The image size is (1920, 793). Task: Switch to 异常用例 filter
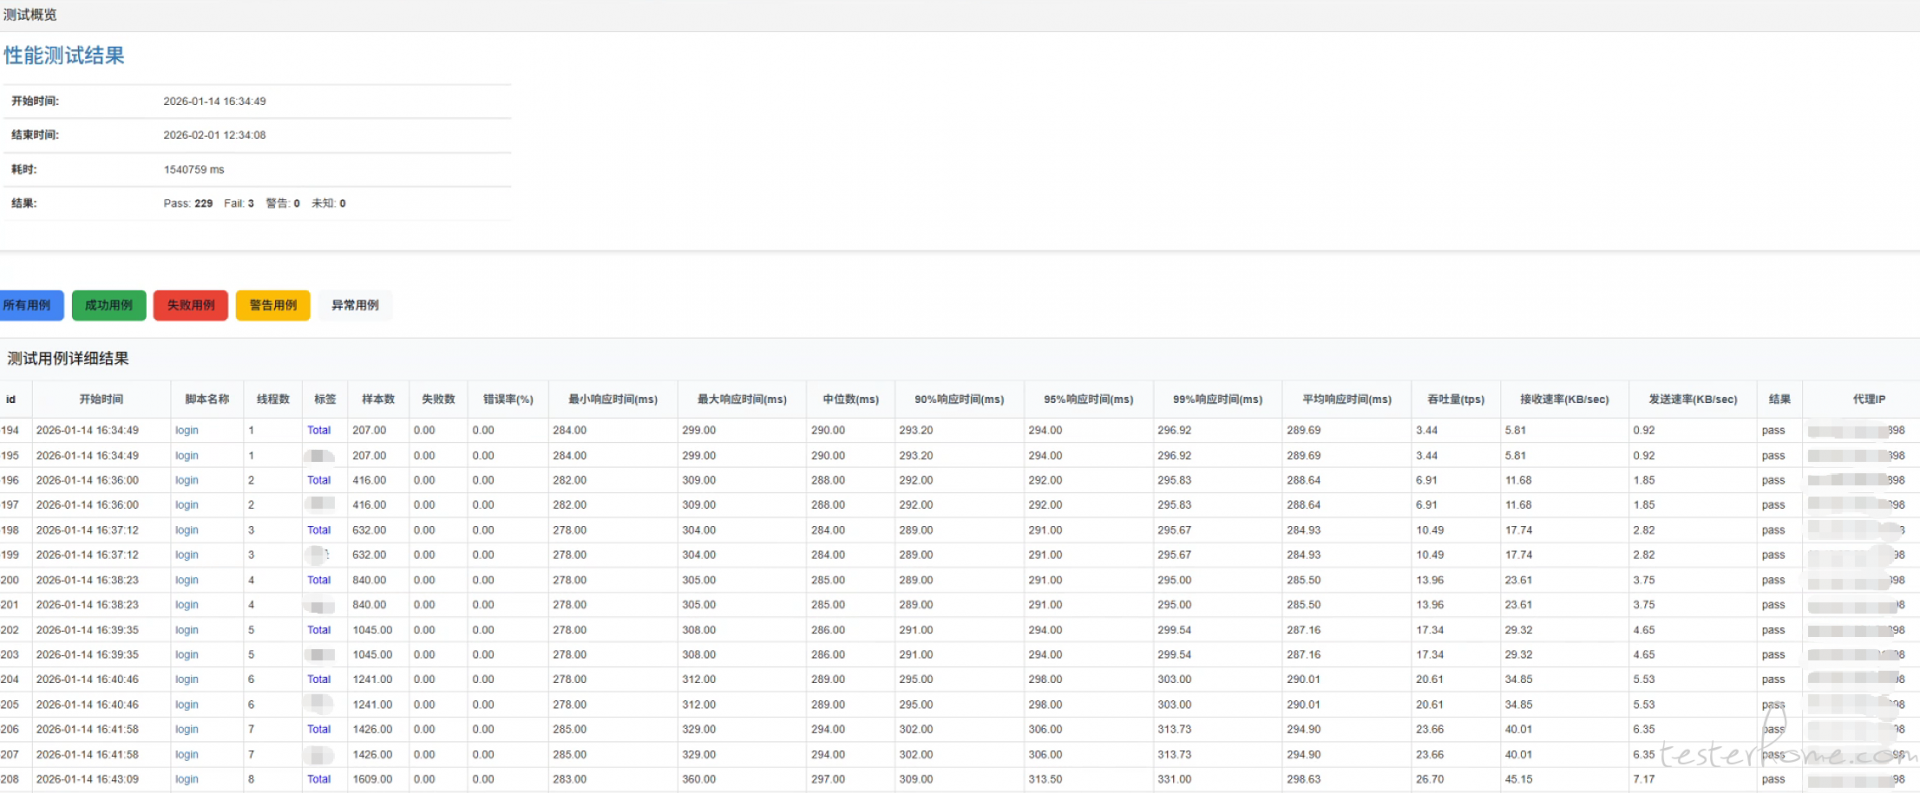(x=355, y=305)
